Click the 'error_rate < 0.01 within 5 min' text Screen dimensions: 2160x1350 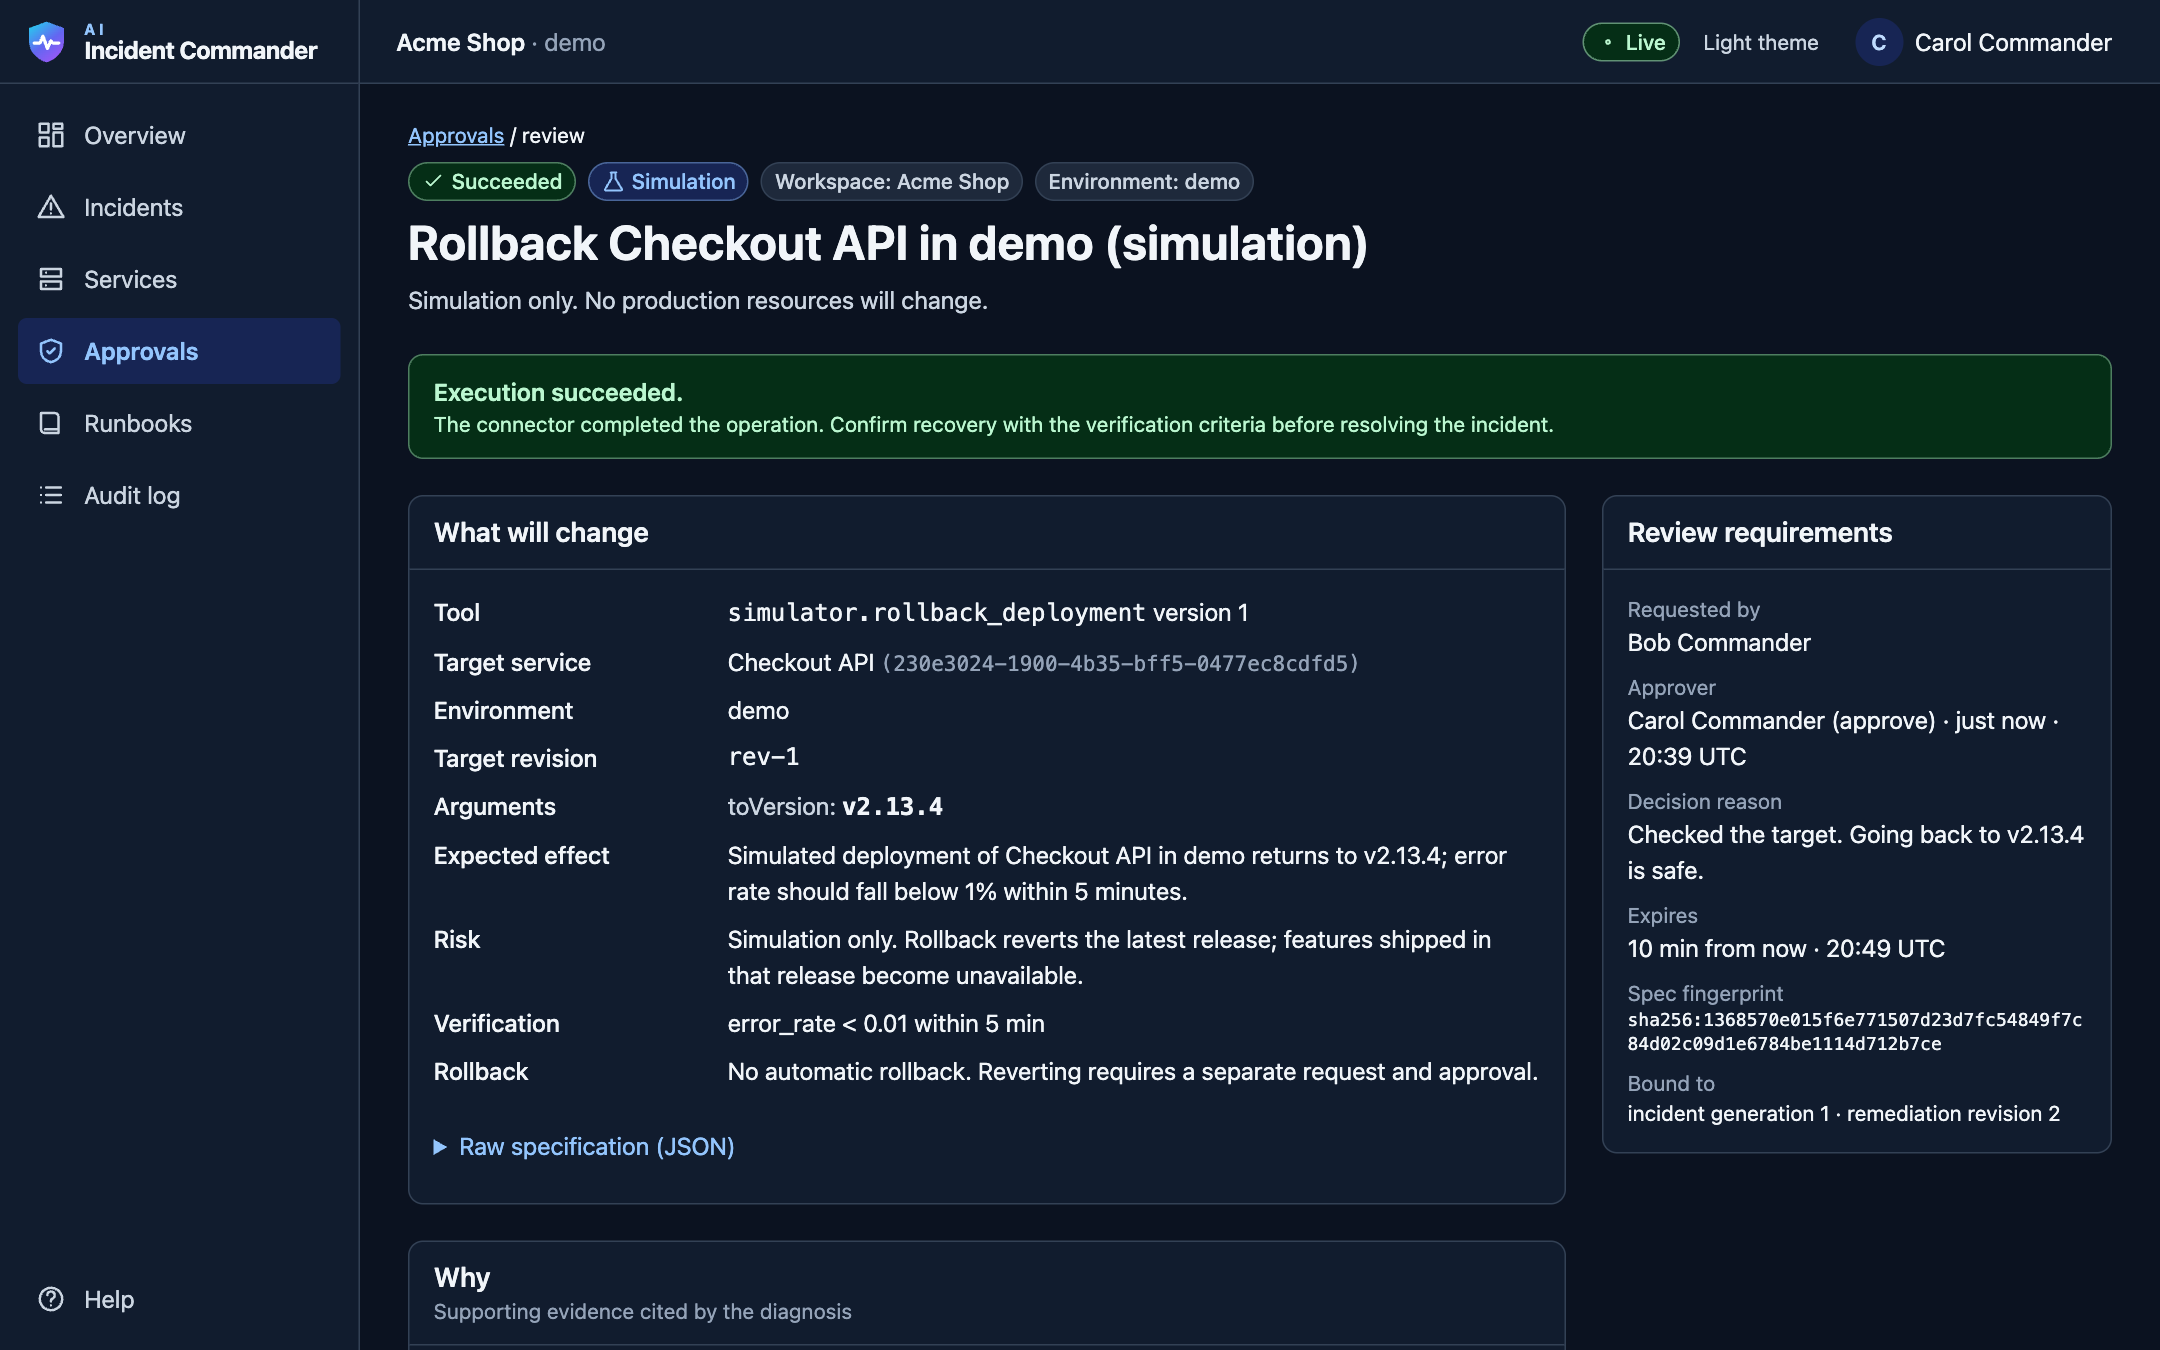coord(886,1023)
